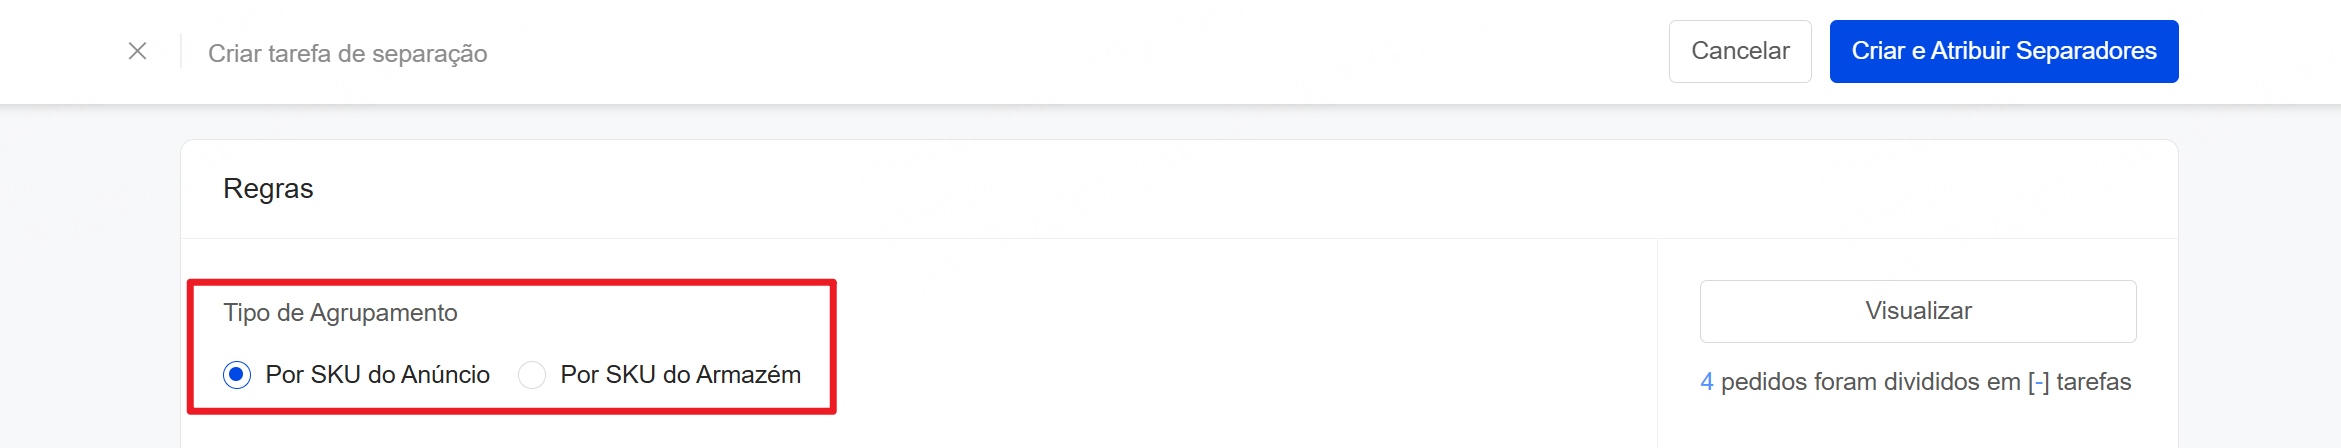2341x448 pixels.
Task: Click the word Anúncio in first option
Action: click(x=445, y=375)
